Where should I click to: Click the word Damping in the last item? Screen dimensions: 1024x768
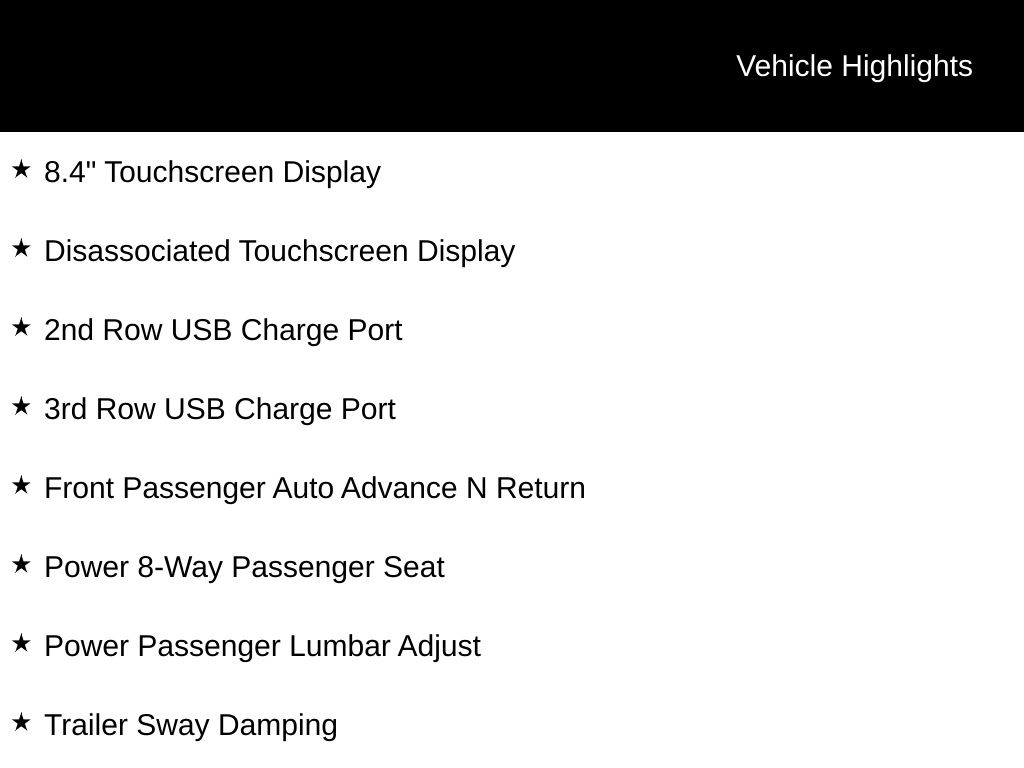tap(278, 726)
